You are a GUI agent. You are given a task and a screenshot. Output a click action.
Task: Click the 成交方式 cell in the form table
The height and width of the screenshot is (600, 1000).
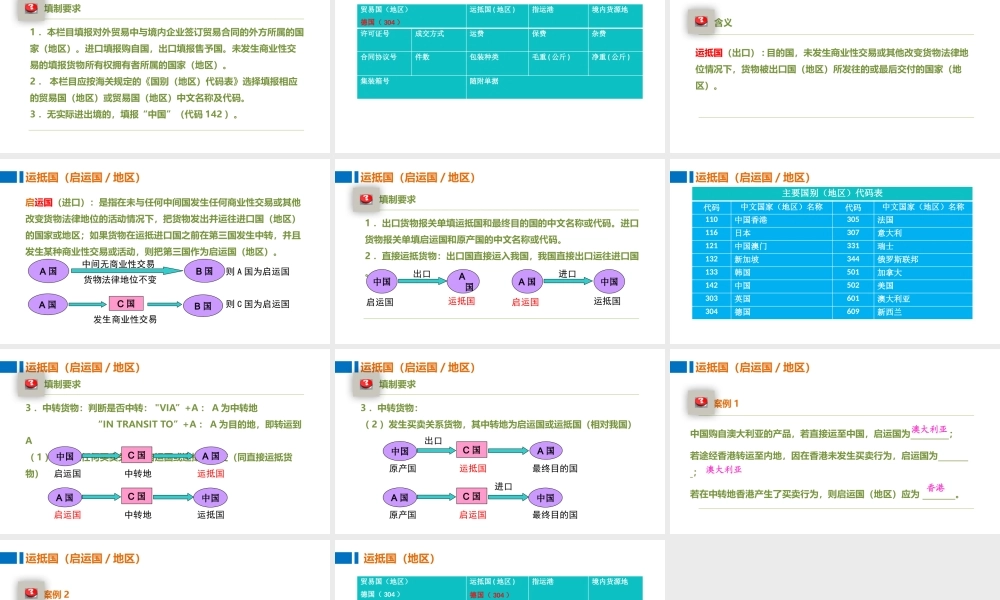pos(439,39)
